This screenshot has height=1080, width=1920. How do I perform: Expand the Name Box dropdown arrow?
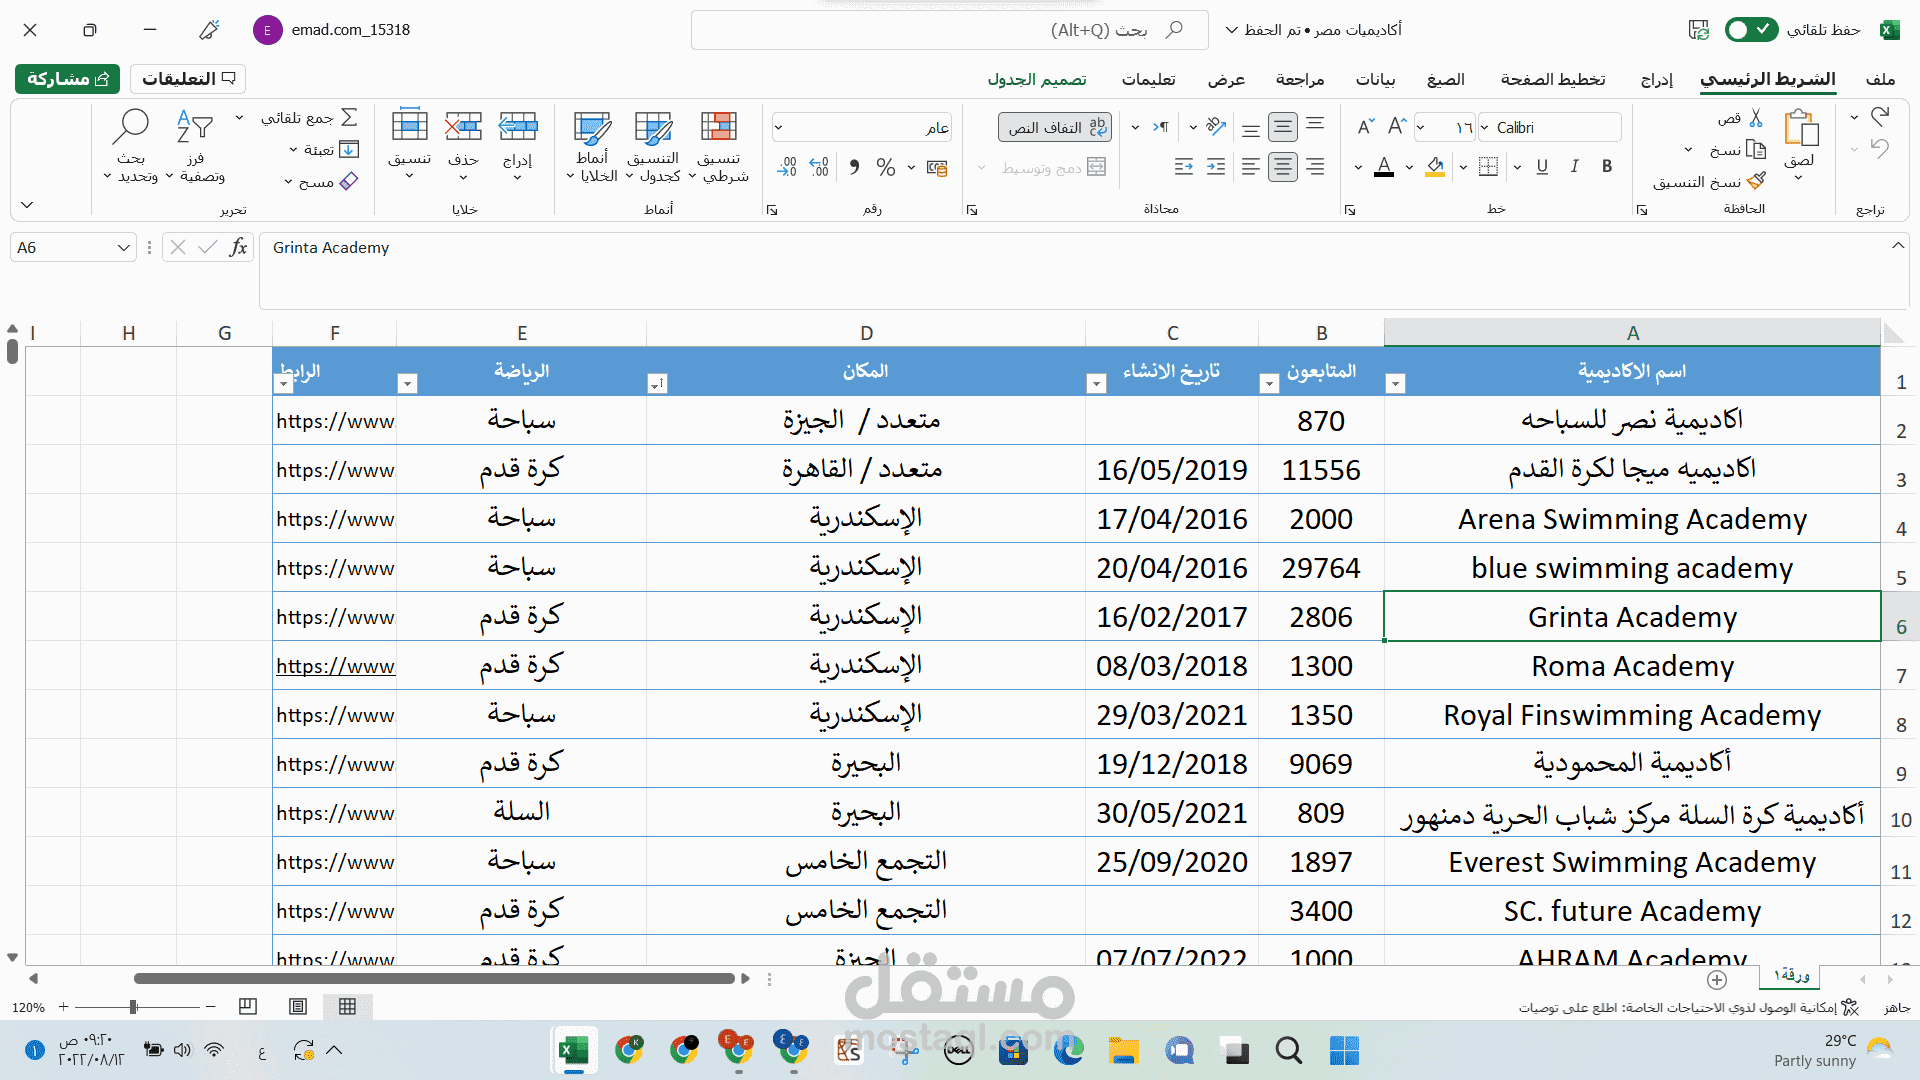[123, 248]
